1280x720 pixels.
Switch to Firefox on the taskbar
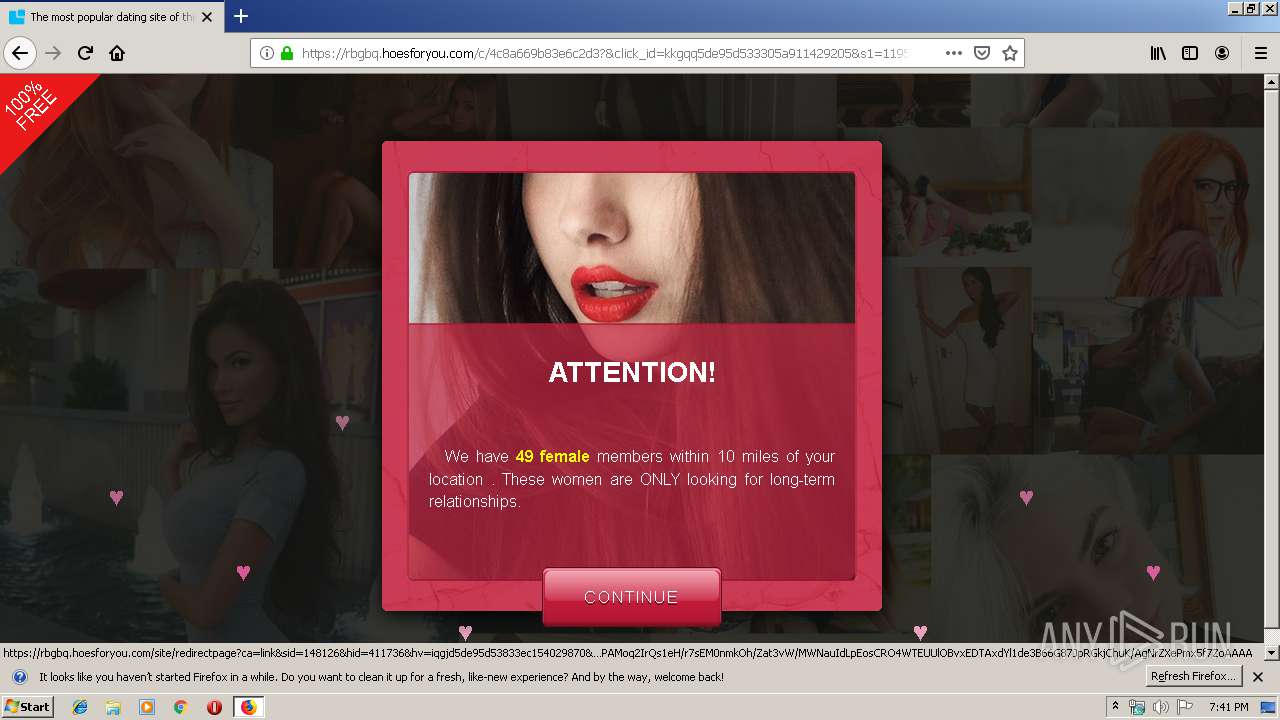248,707
